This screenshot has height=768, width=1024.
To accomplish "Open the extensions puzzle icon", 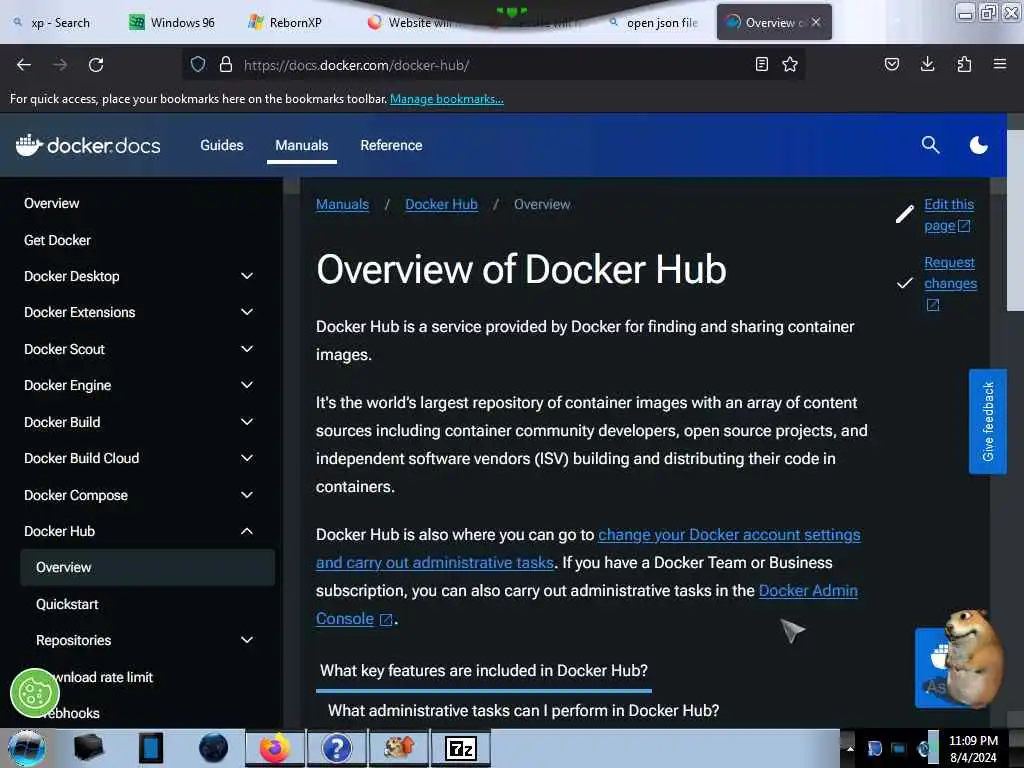I will tap(964, 64).
